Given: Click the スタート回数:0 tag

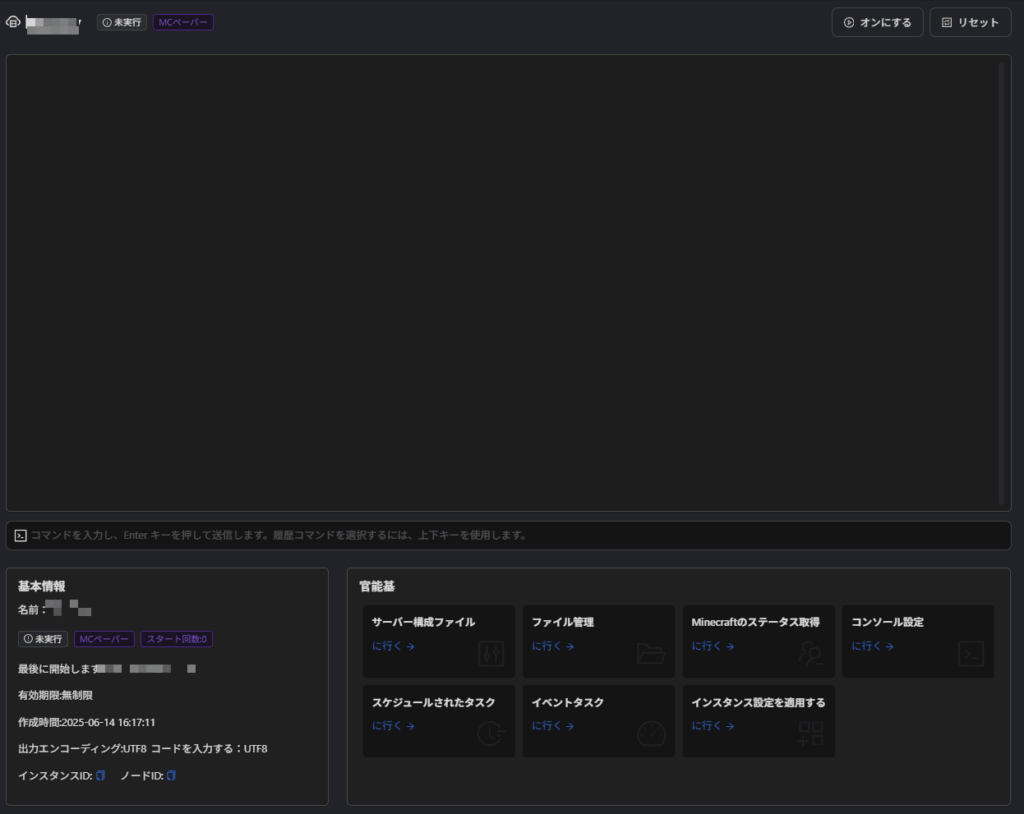Looking at the screenshot, I should (176, 639).
